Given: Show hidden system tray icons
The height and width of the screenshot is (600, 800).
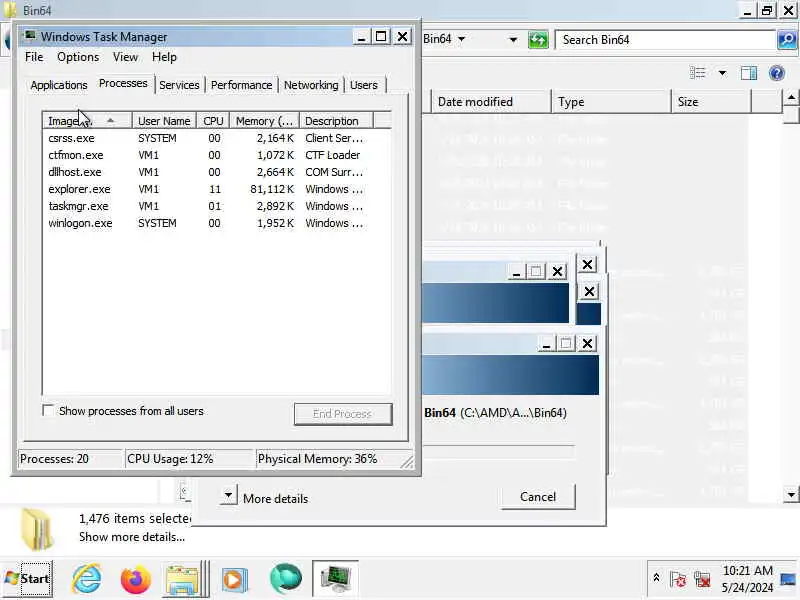Looking at the screenshot, I should pyautogui.click(x=656, y=578).
